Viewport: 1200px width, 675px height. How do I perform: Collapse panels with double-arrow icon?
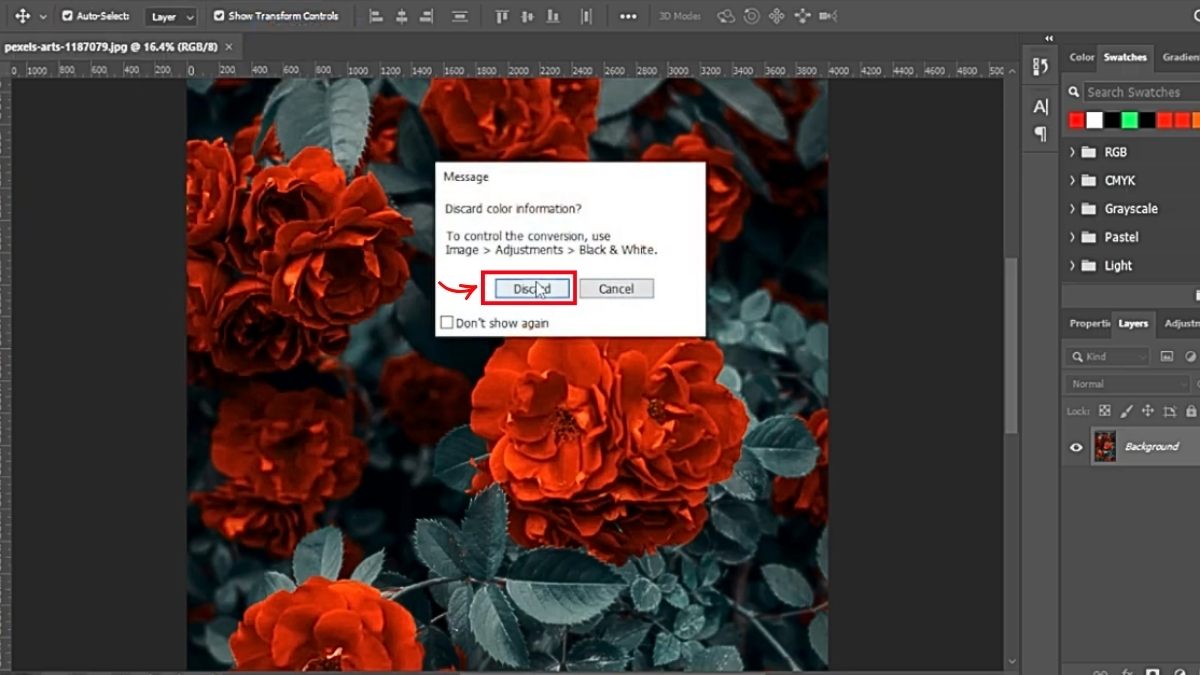[1048, 39]
